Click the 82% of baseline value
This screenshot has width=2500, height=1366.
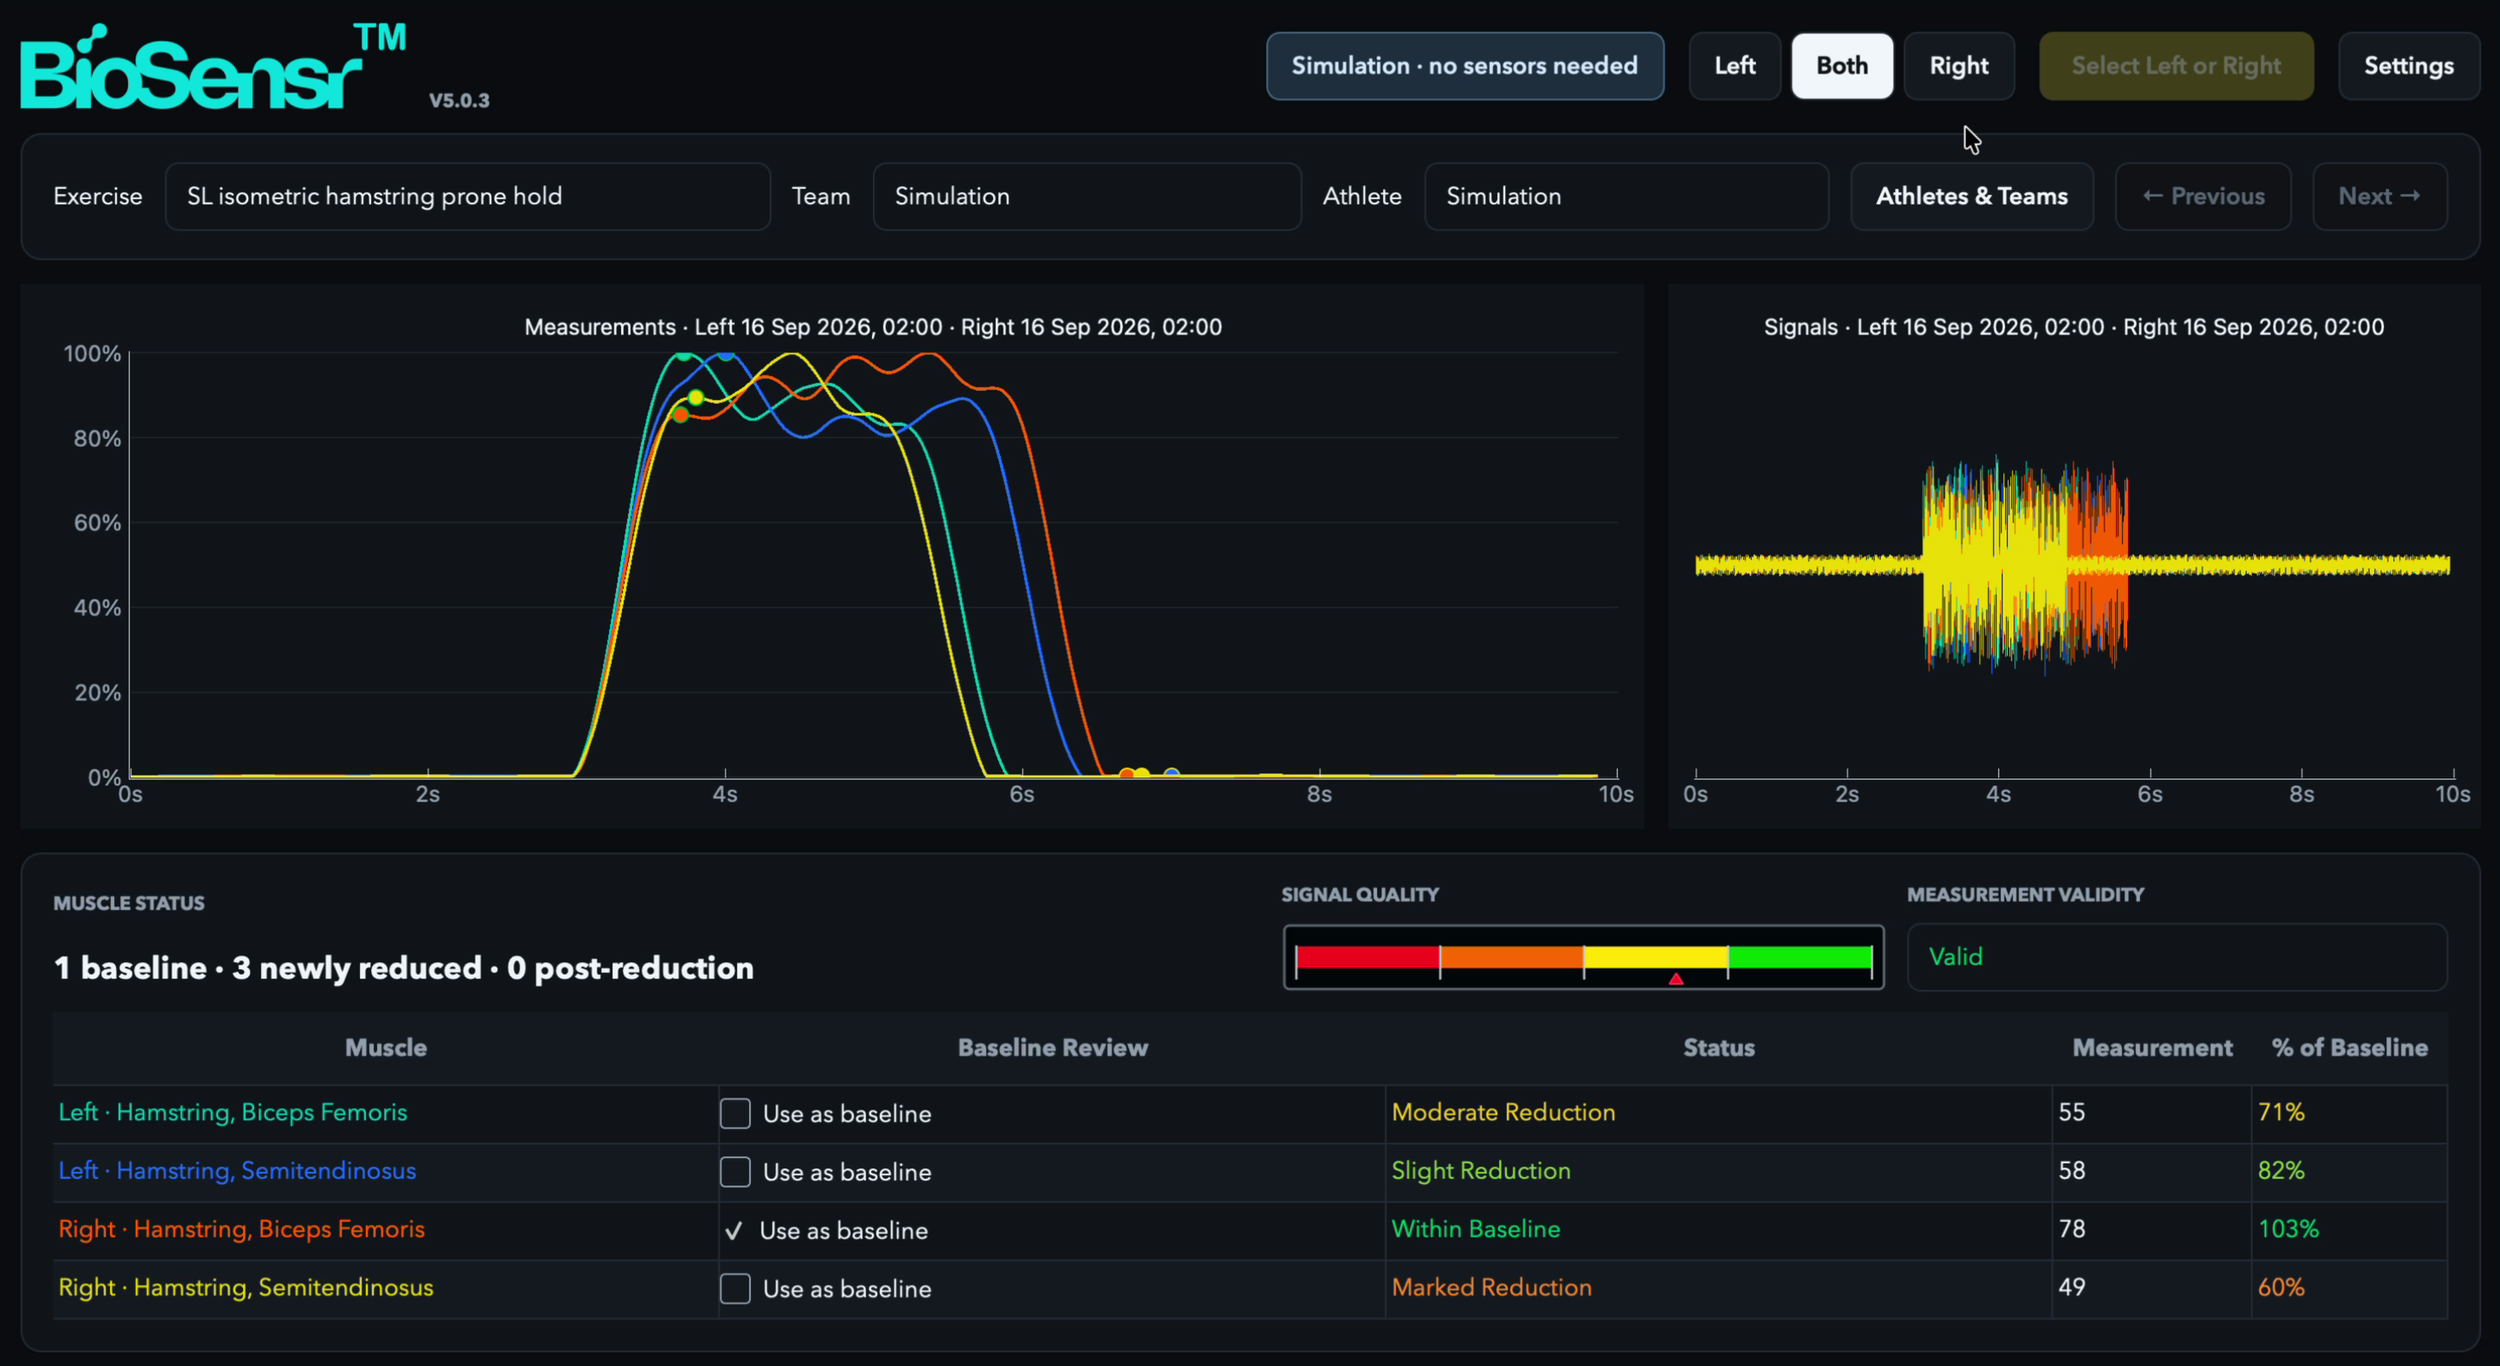pyautogui.click(x=2281, y=1170)
